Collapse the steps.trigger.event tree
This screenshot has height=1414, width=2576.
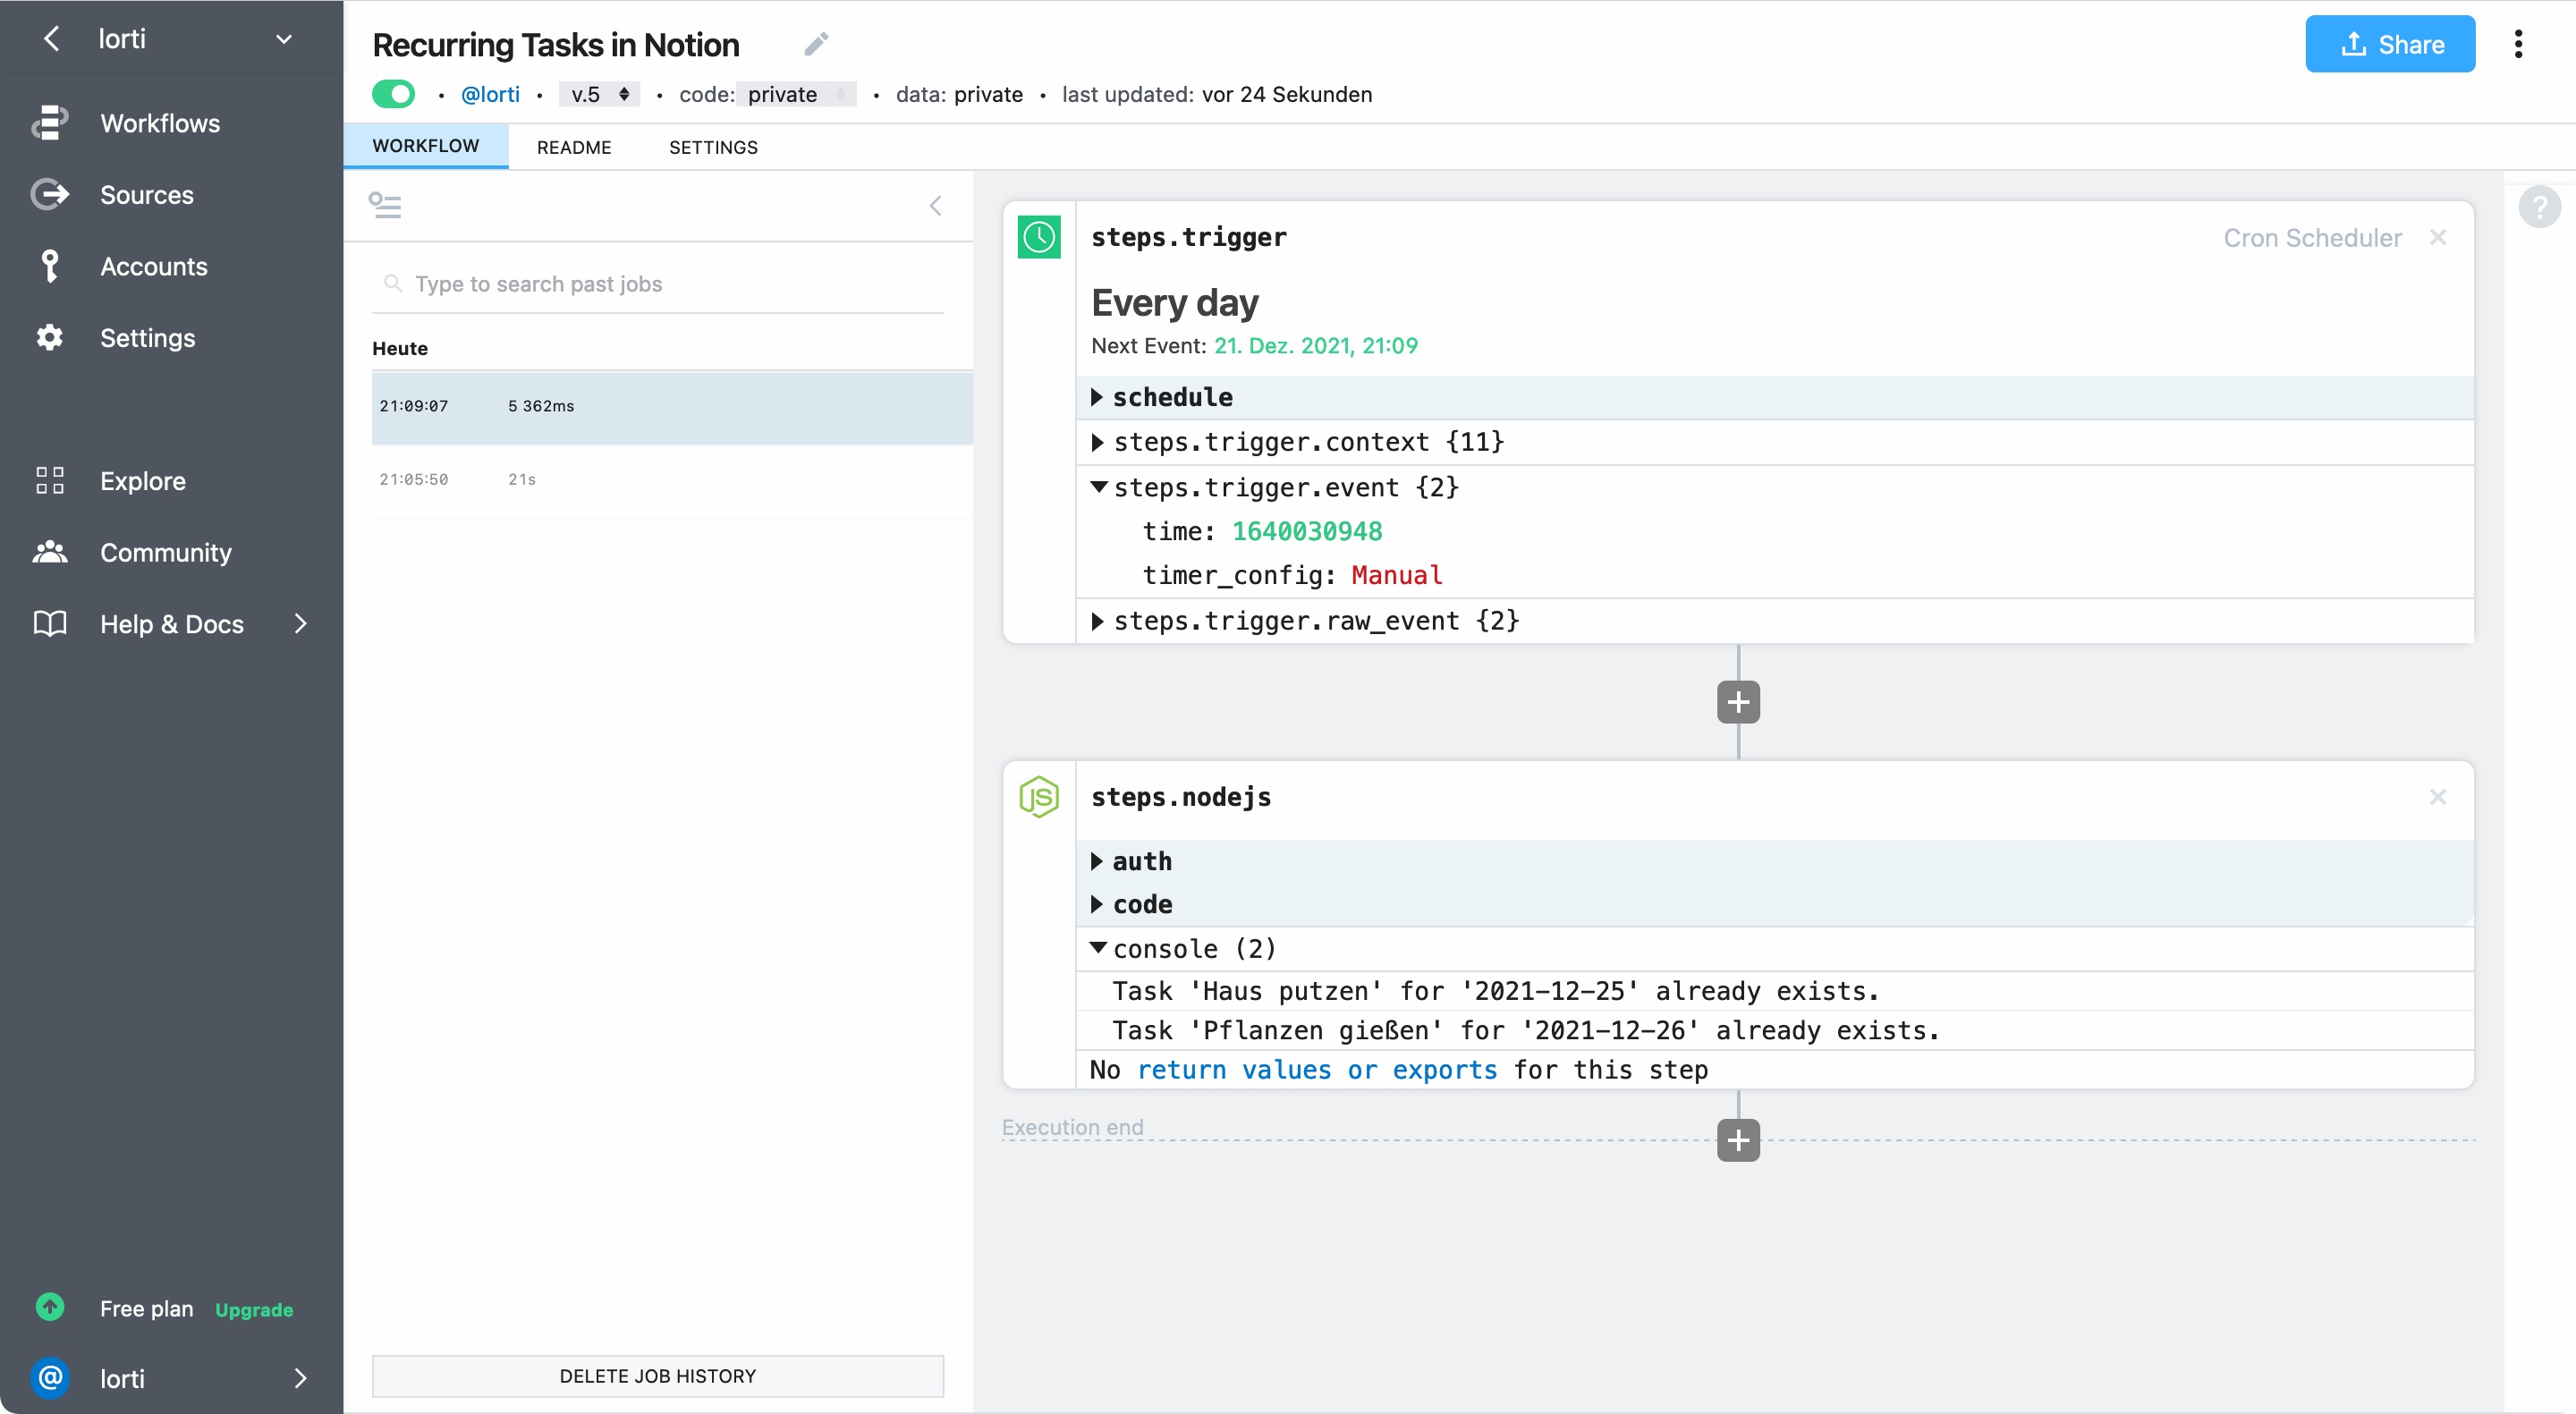tap(1098, 487)
